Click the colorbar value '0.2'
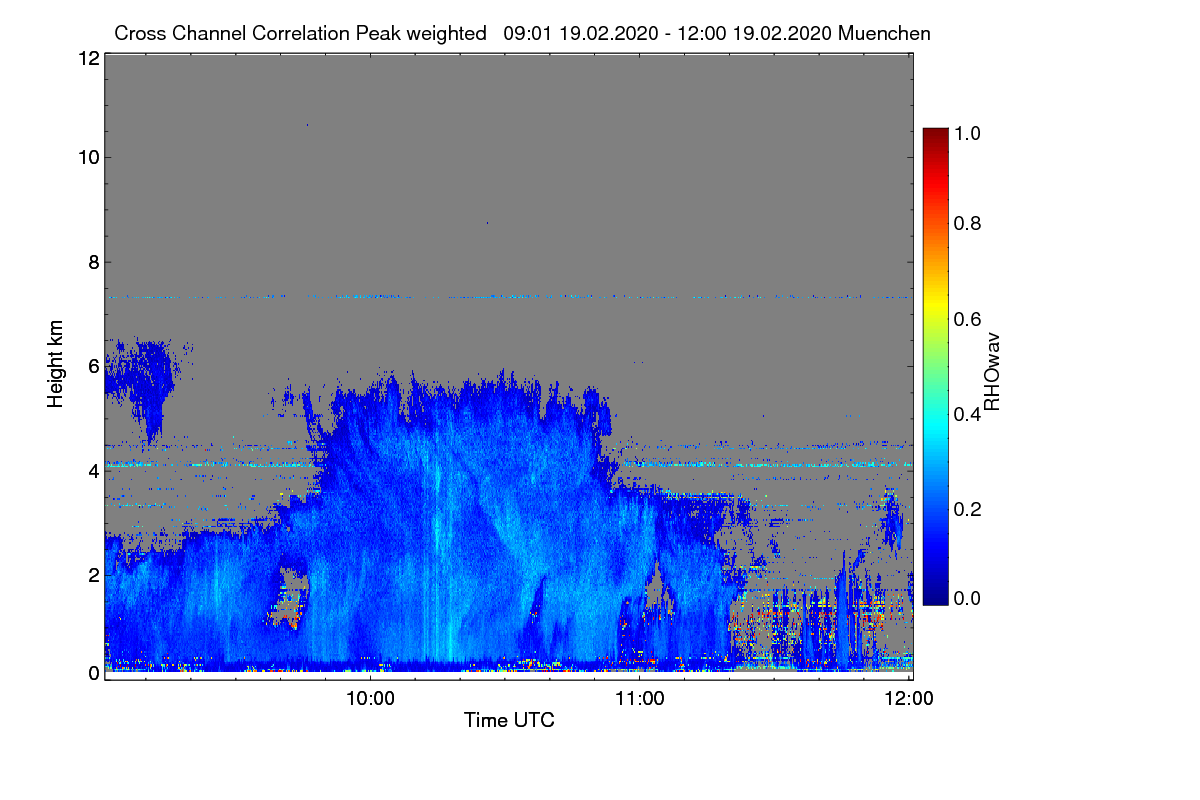1200x800 pixels. coord(968,508)
